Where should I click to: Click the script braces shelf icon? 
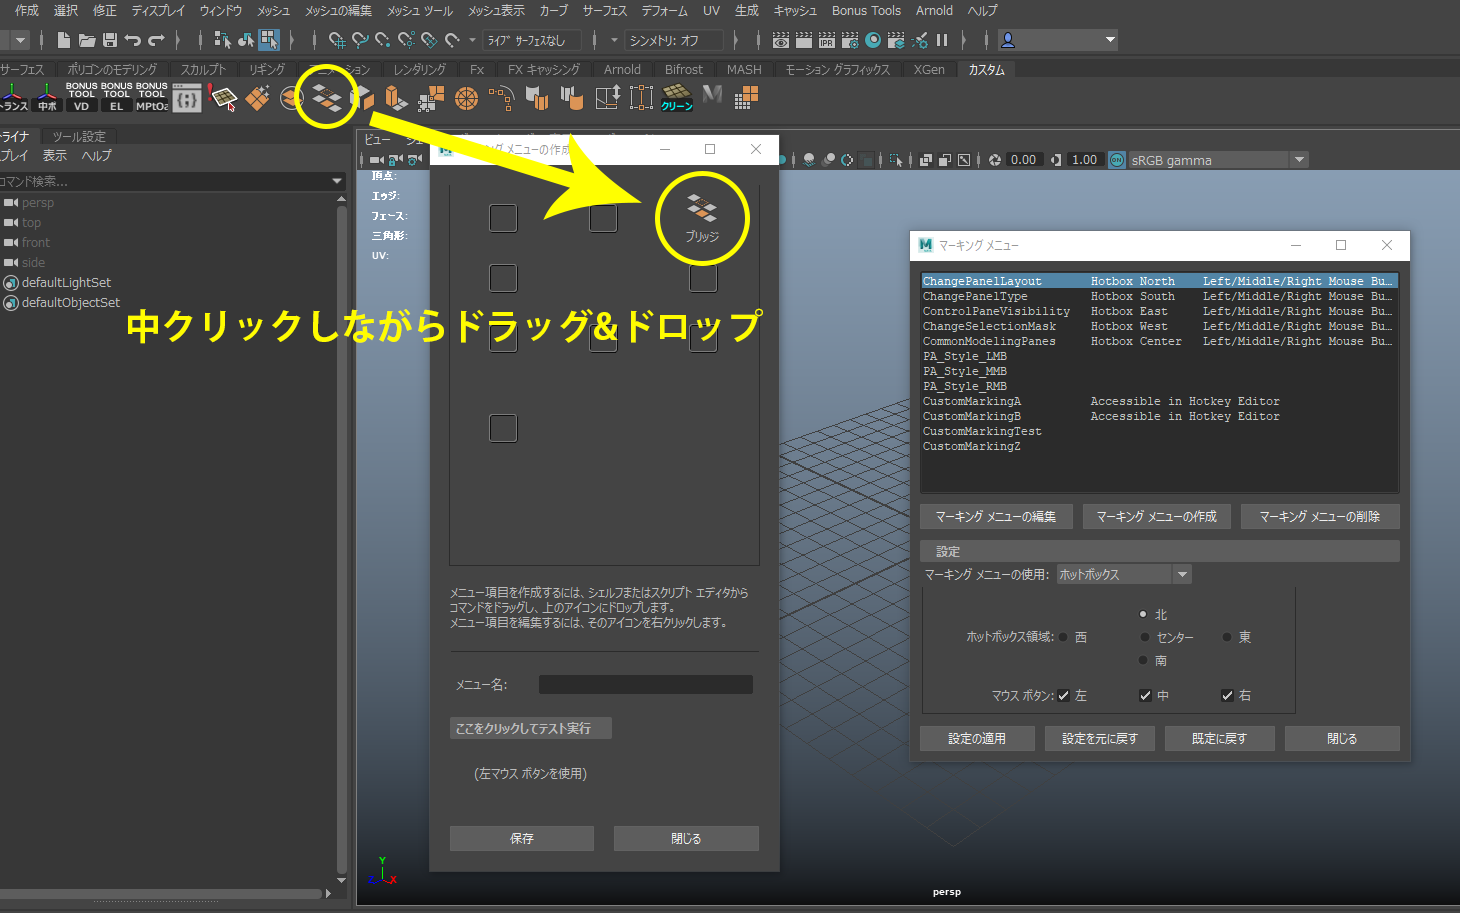tap(187, 97)
